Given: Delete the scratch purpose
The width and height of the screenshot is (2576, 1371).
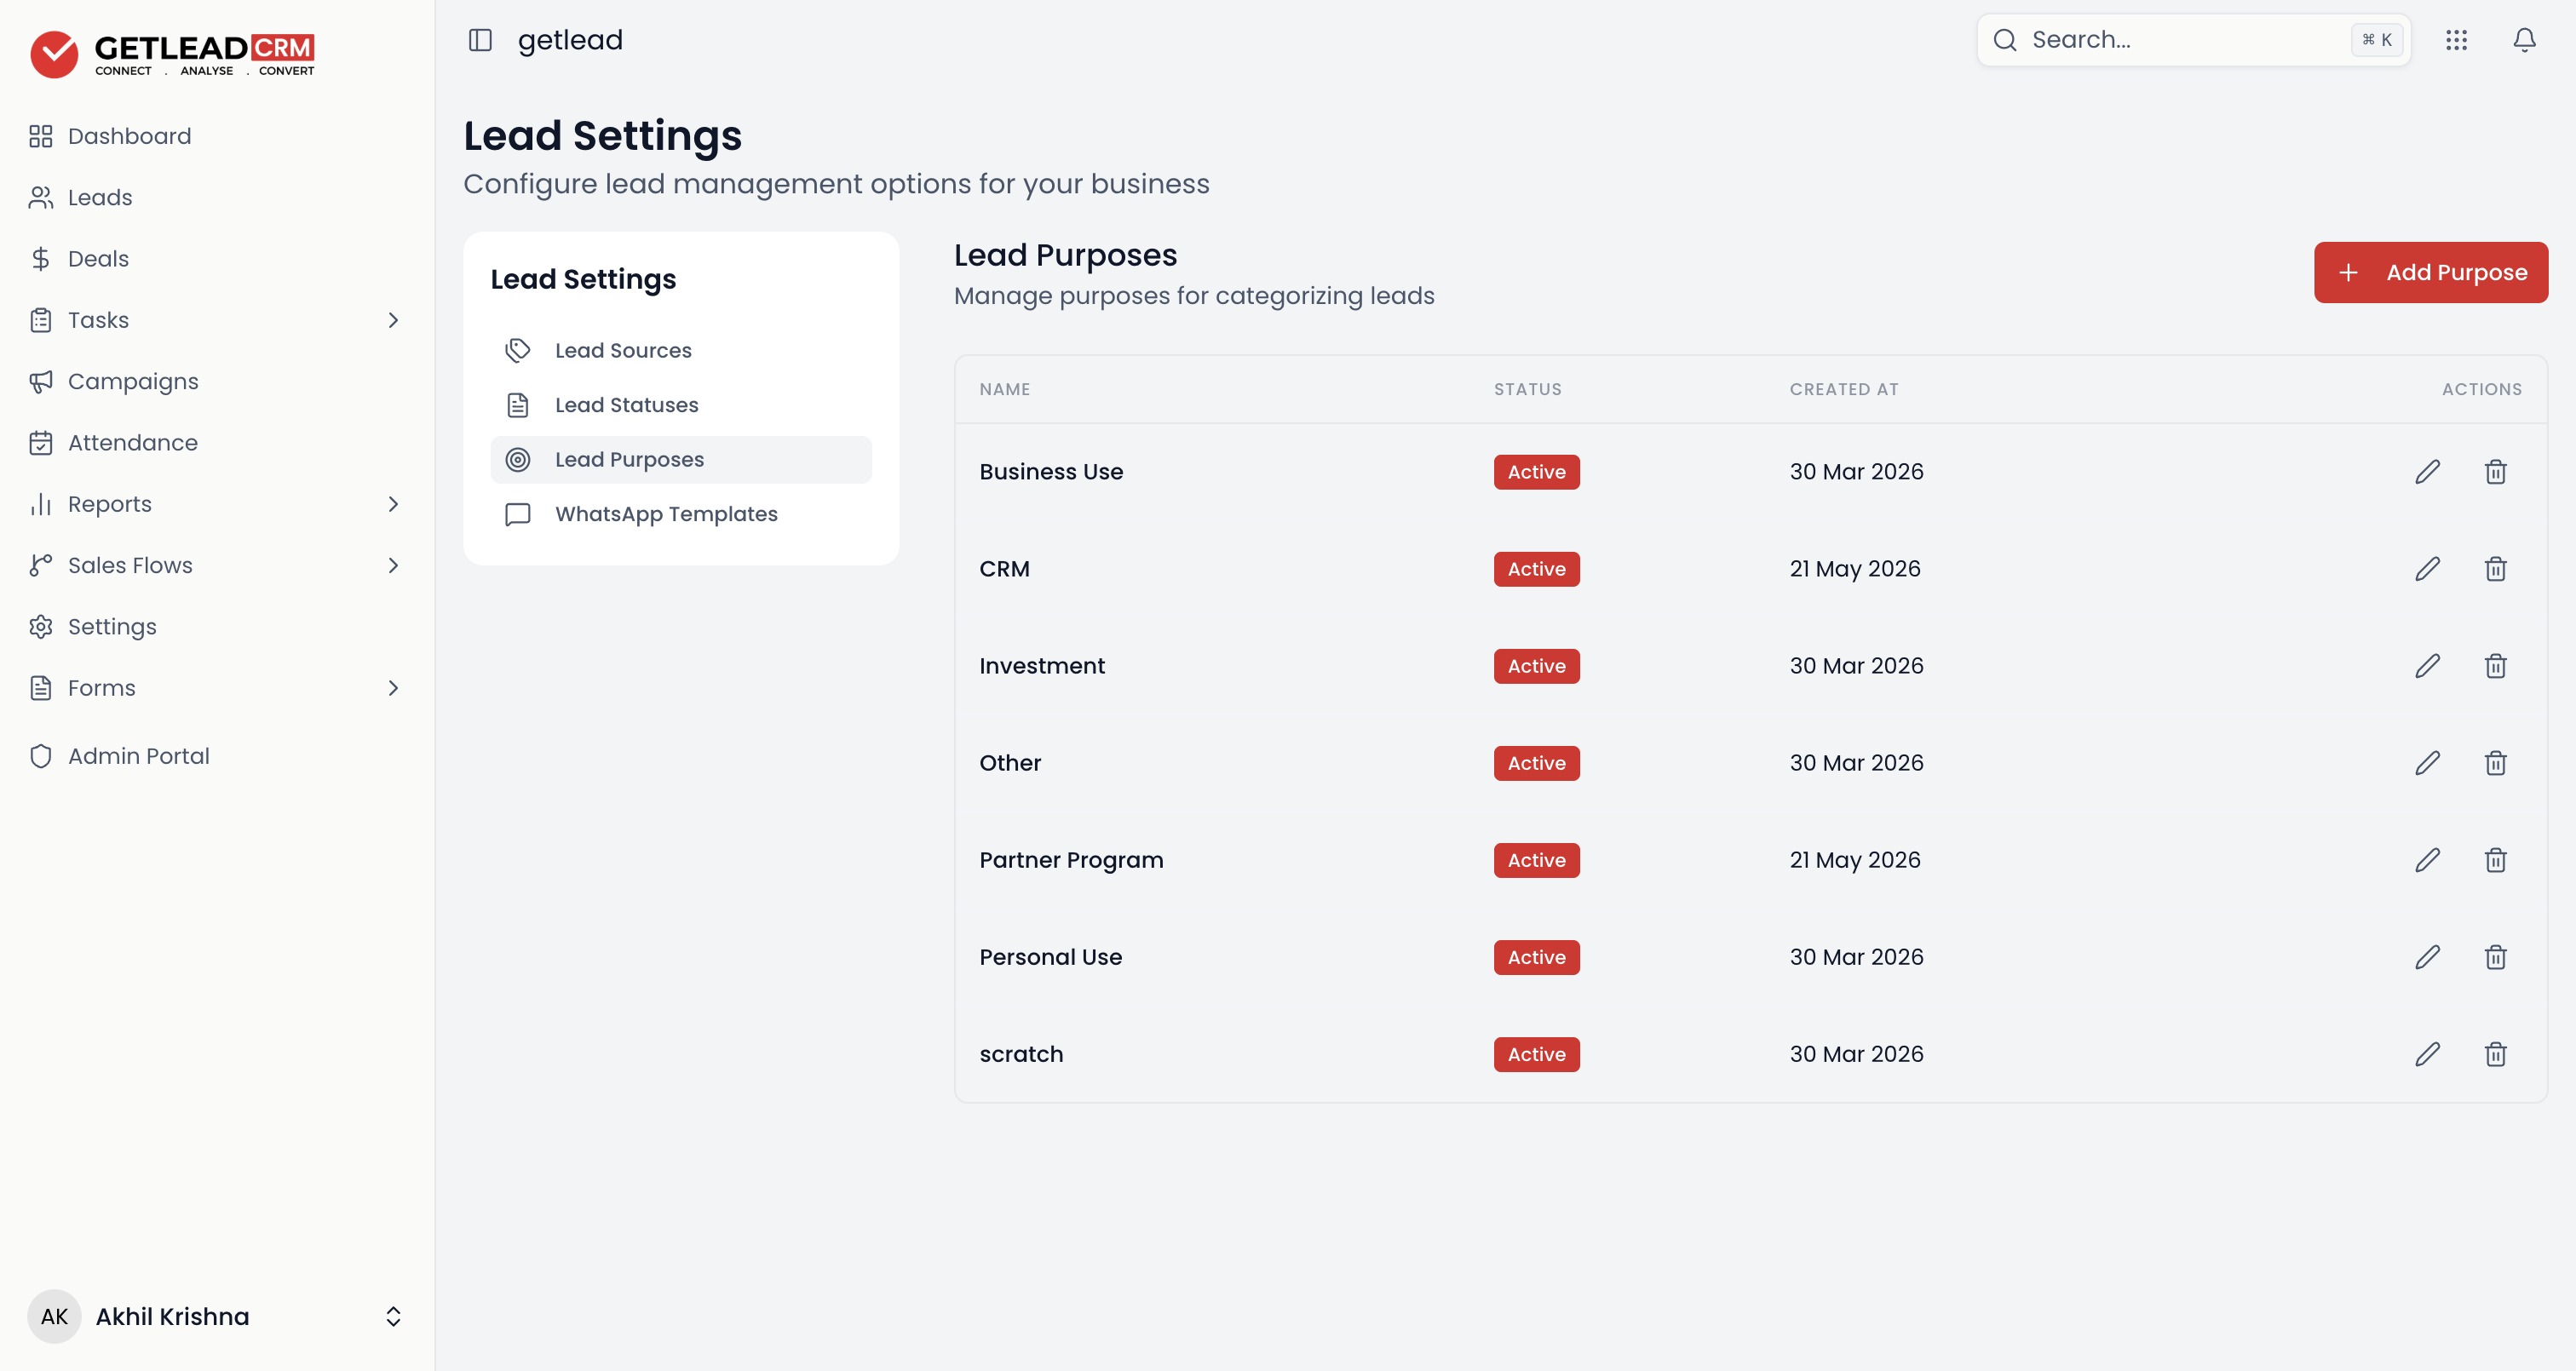Looking at the screenshot, I should [x=2495, y=1054].
